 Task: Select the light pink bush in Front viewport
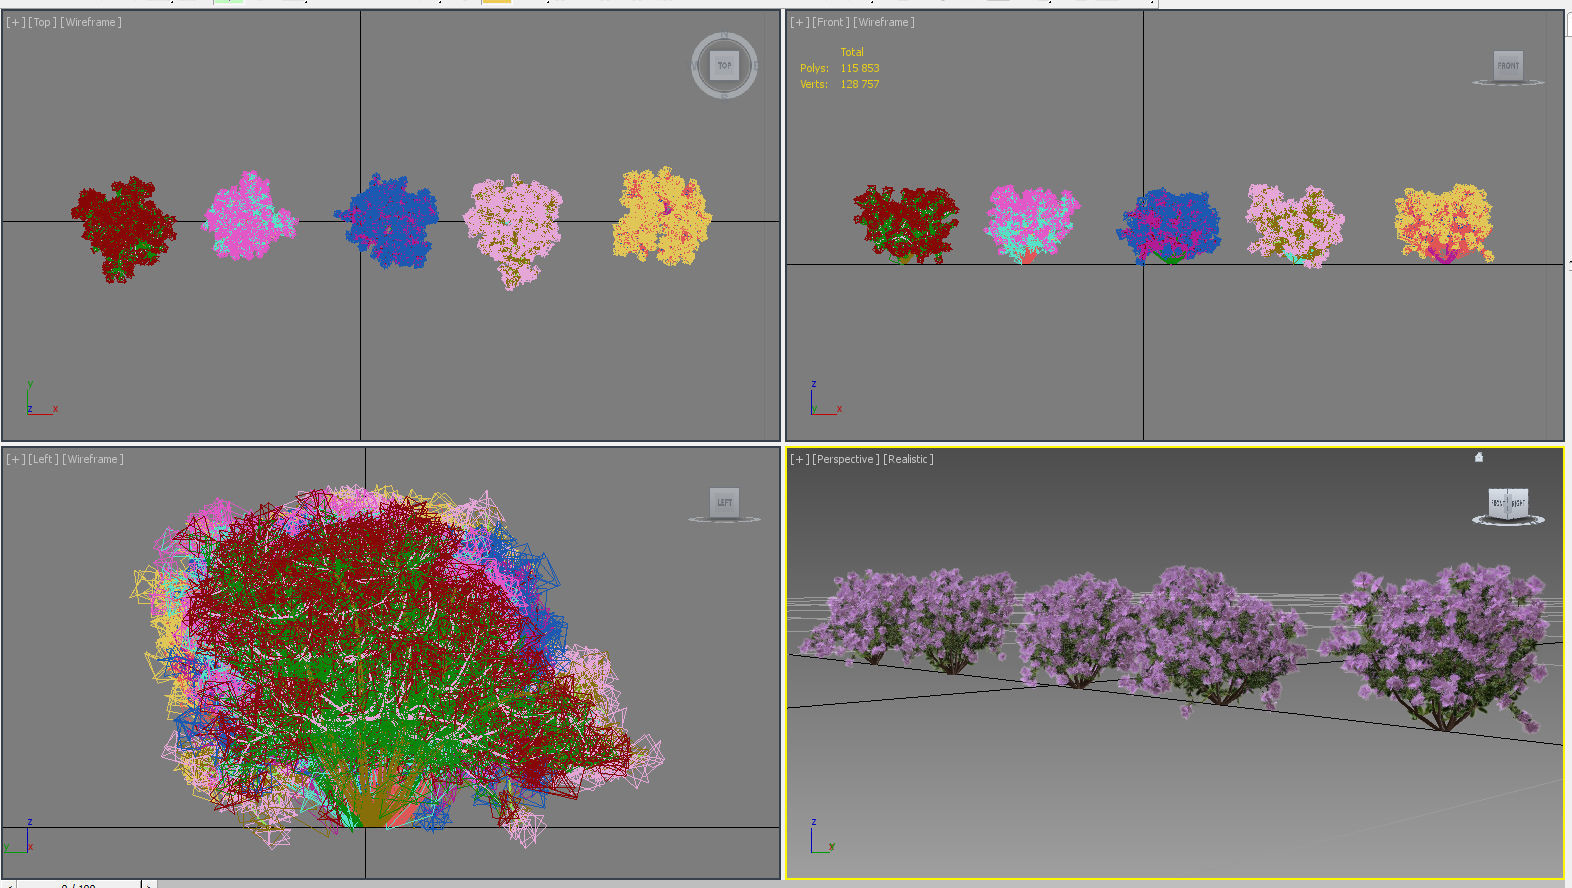pyautogui.click(x=1295, y=225)
